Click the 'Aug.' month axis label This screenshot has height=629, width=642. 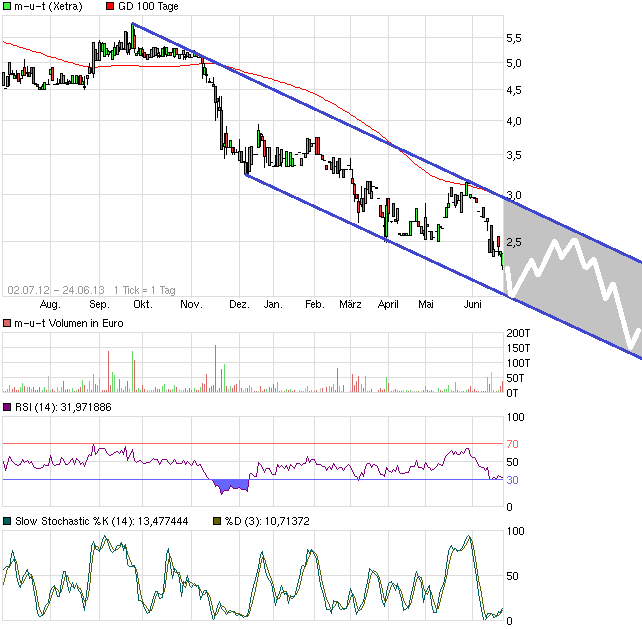pos(49,303)
